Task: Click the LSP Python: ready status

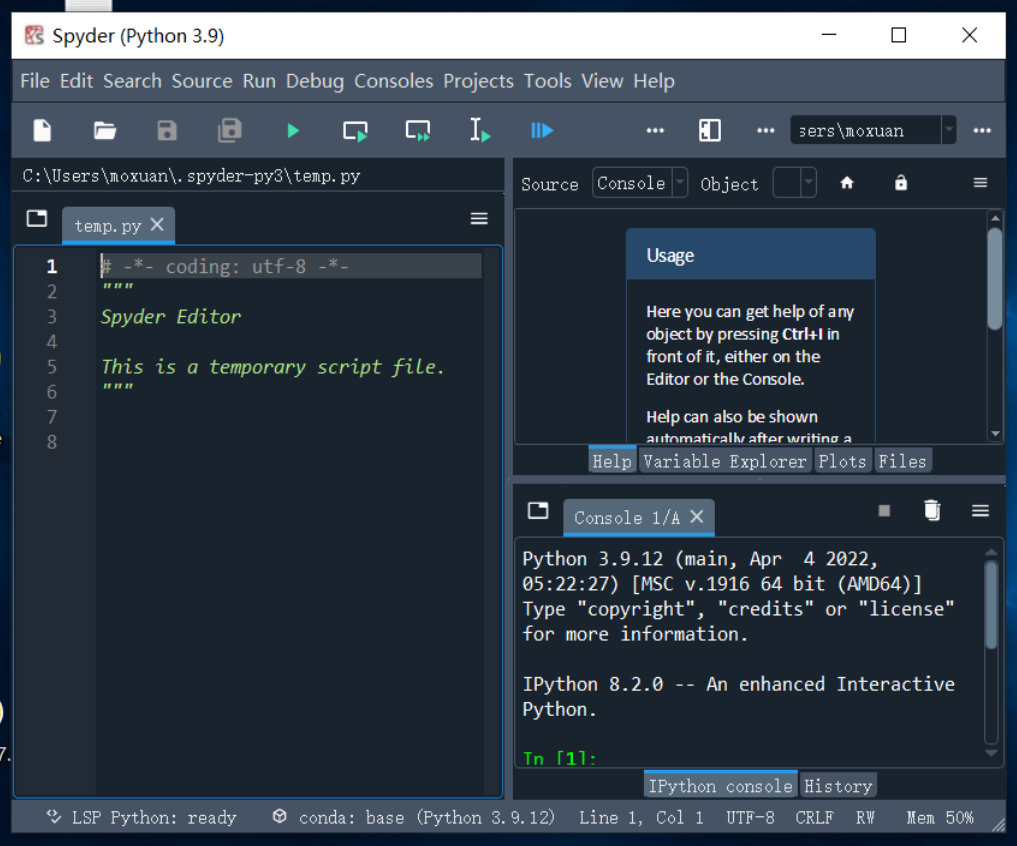Action: (141, 817)
